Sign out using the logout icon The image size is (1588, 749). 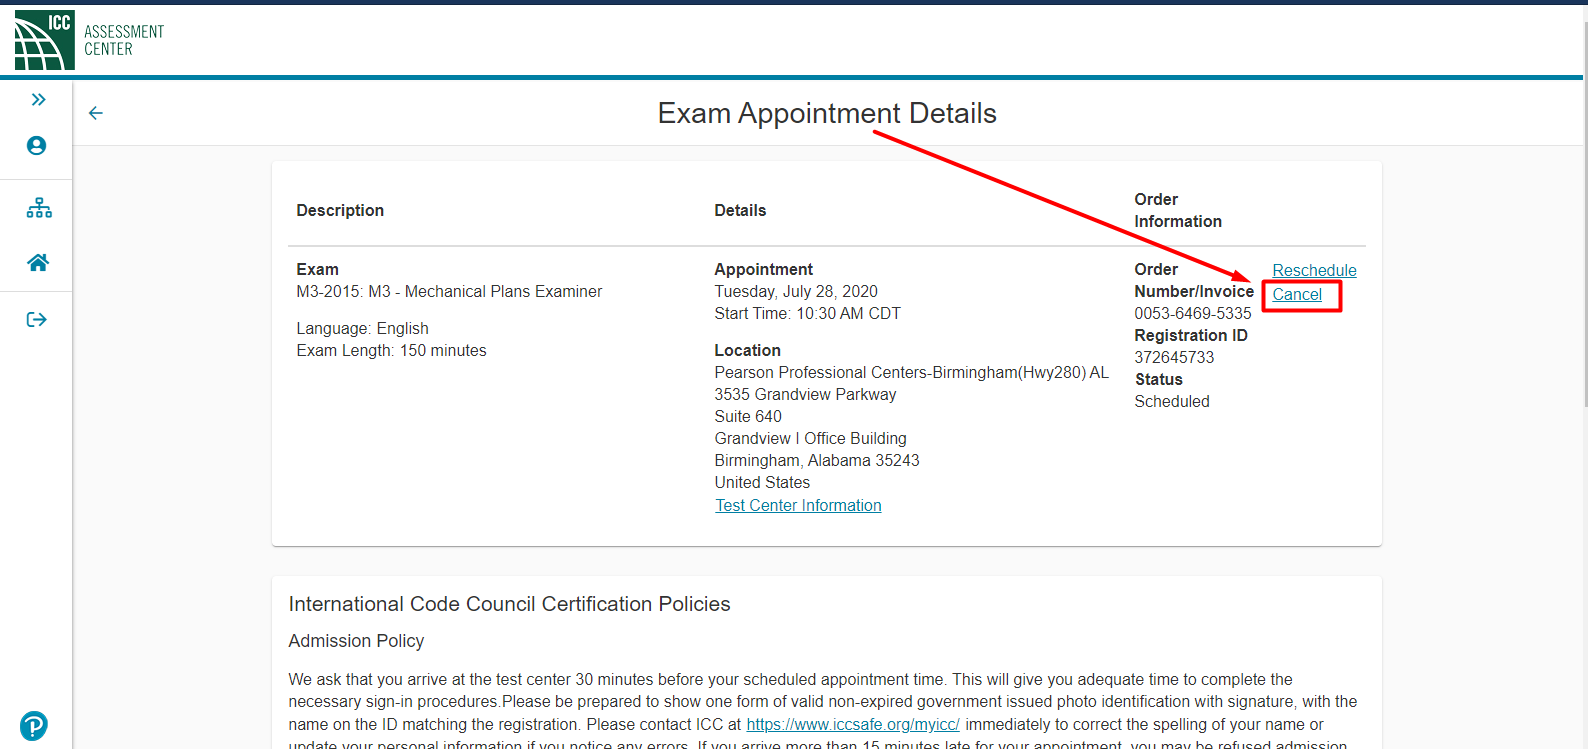coord(36,318)
